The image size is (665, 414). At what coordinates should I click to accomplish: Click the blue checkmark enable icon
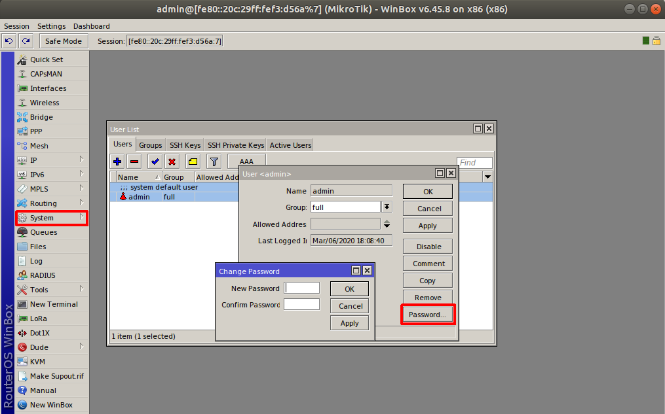click(155, 162)
